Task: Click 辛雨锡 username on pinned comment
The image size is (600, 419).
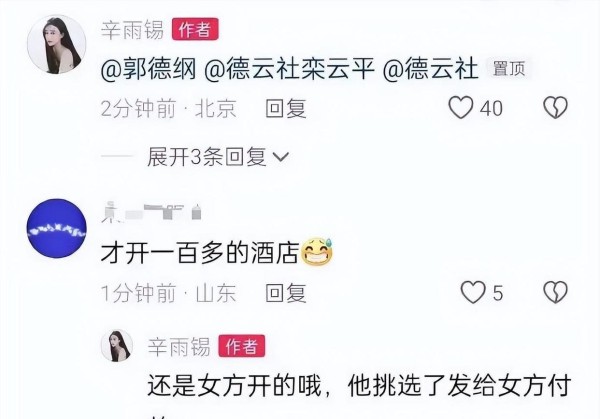Action: tap(132, 29)
